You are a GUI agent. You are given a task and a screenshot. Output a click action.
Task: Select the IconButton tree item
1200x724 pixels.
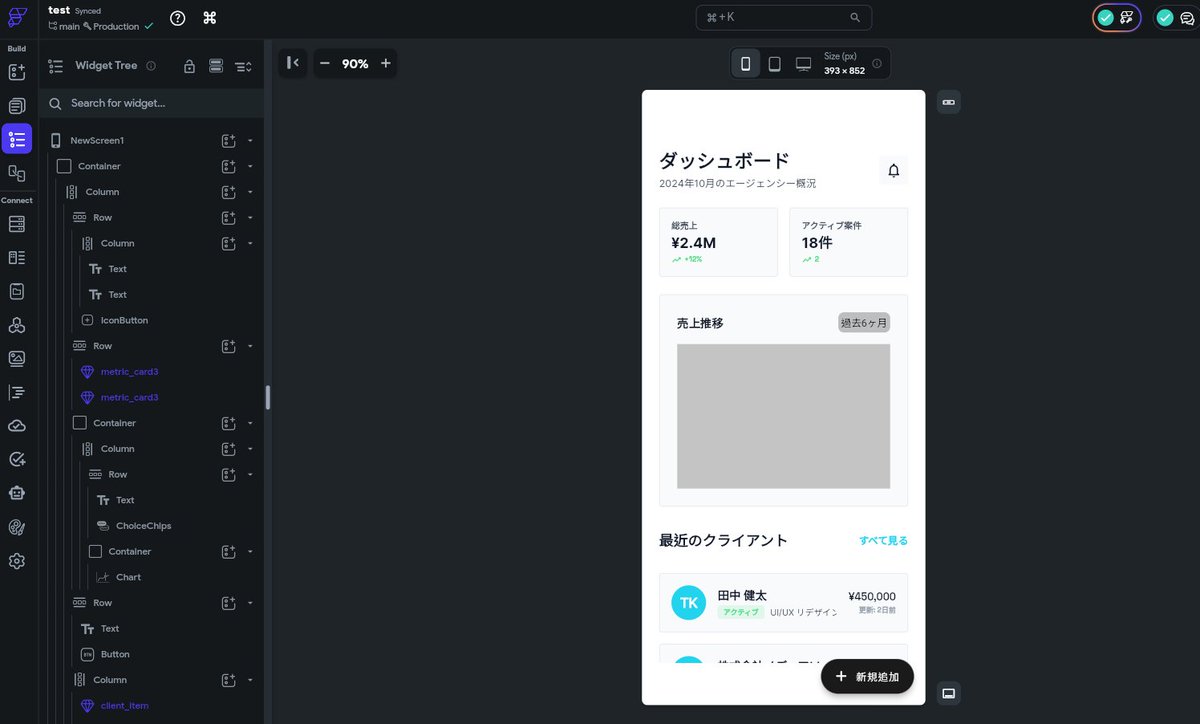pos(124,320)
